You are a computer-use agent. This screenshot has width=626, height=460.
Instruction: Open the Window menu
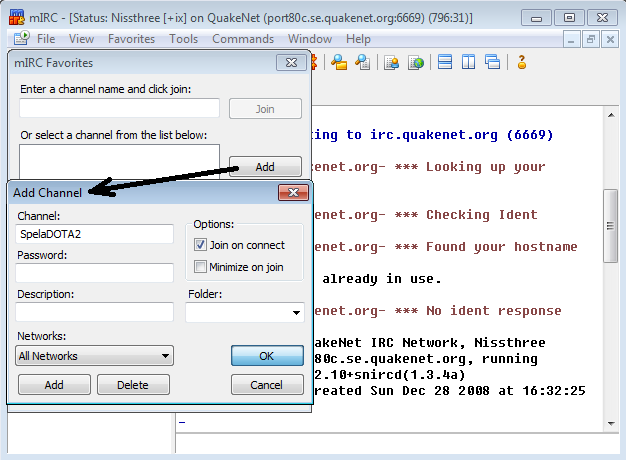310,39
